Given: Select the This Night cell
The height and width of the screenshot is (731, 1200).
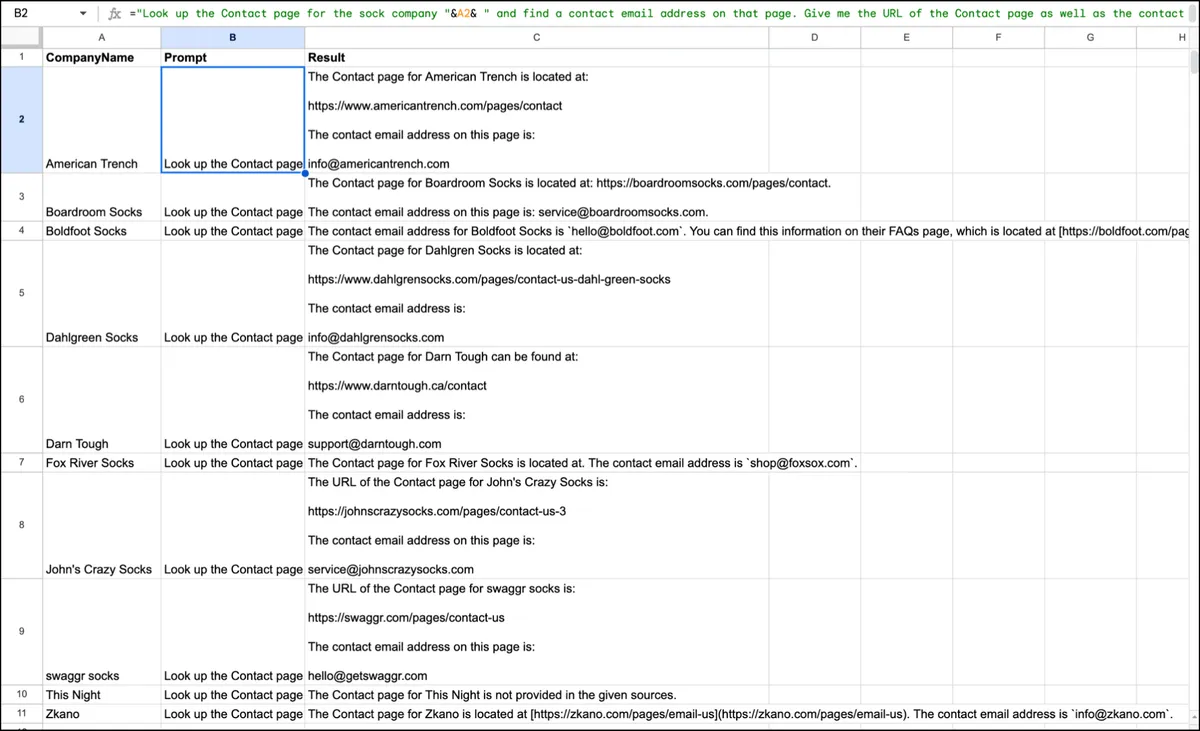Looking at the screenshot, I should [x=102, y=695].
